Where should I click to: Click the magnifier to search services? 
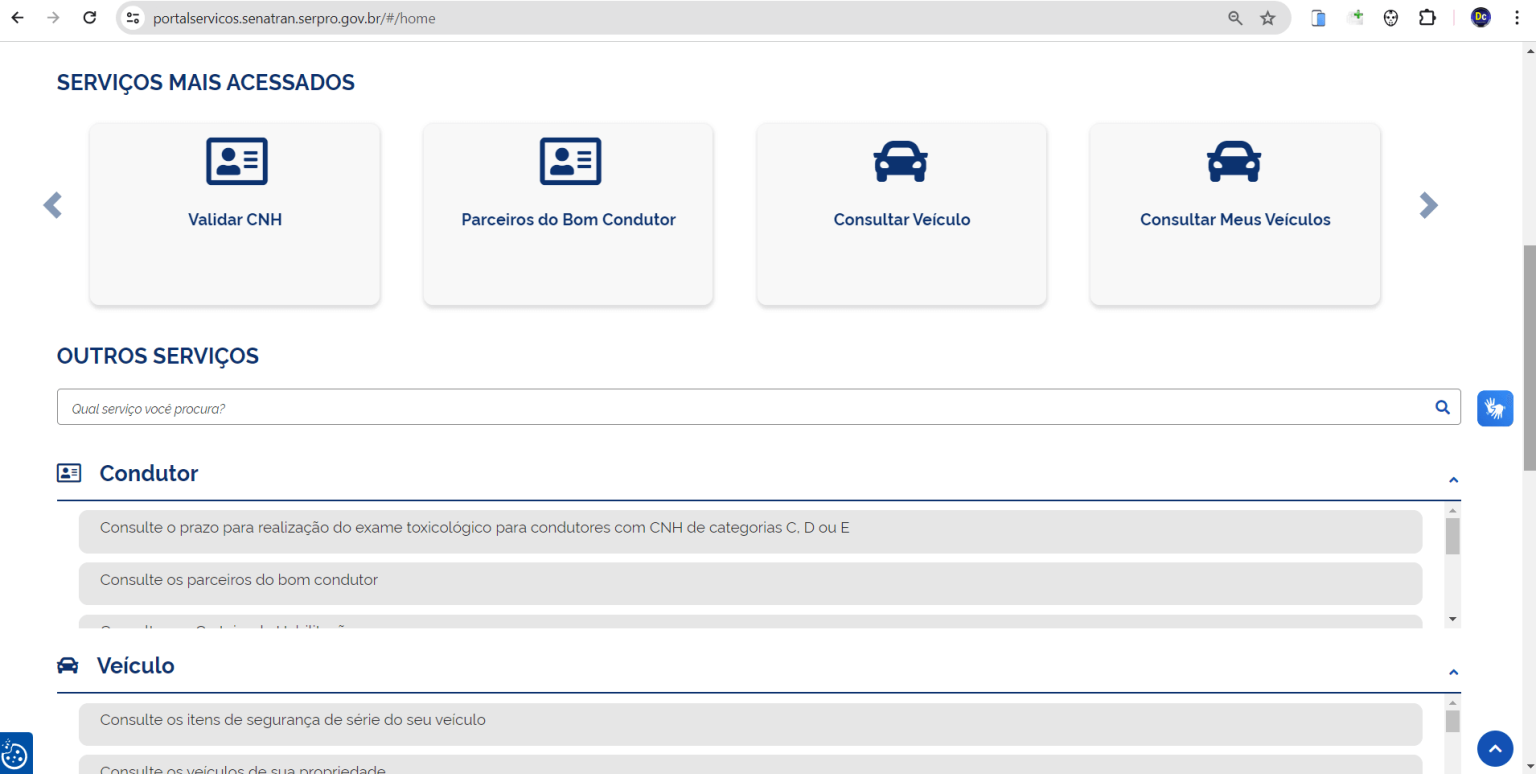point(1442,407)
